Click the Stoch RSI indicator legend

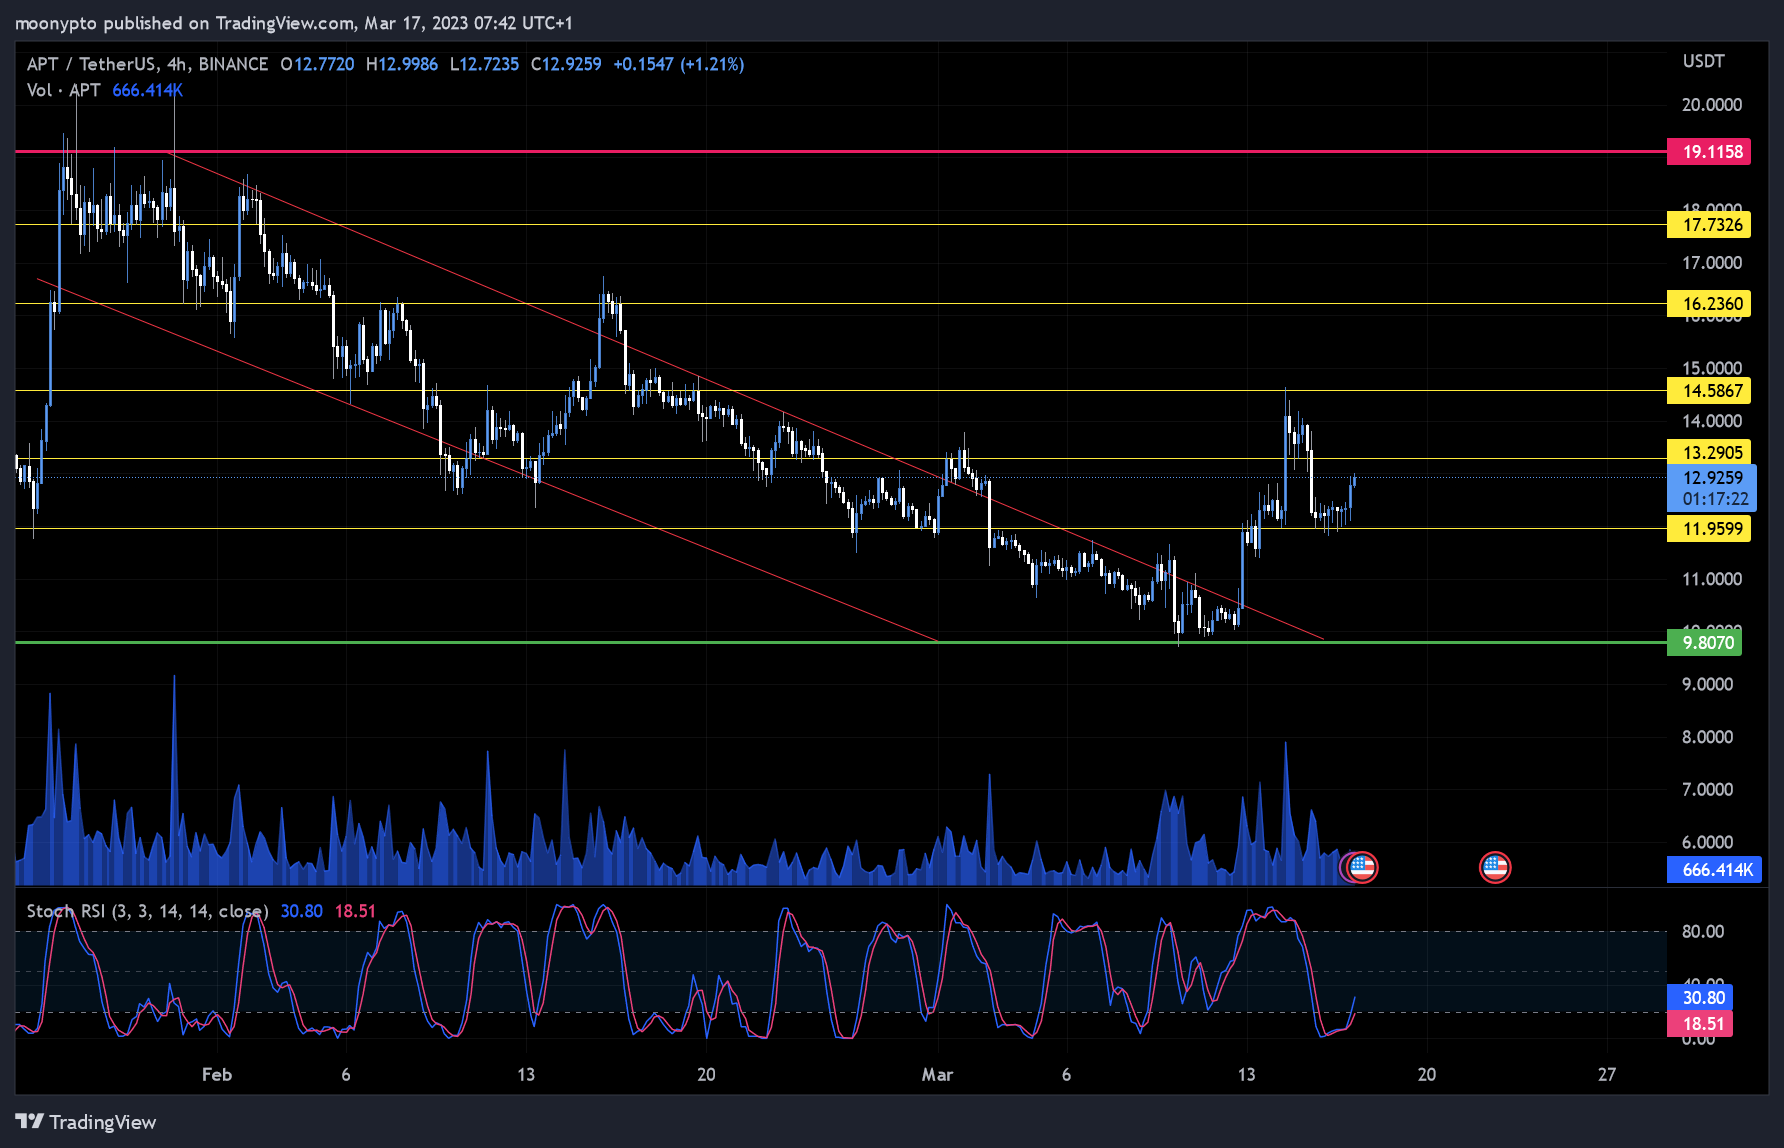(147, 911)
